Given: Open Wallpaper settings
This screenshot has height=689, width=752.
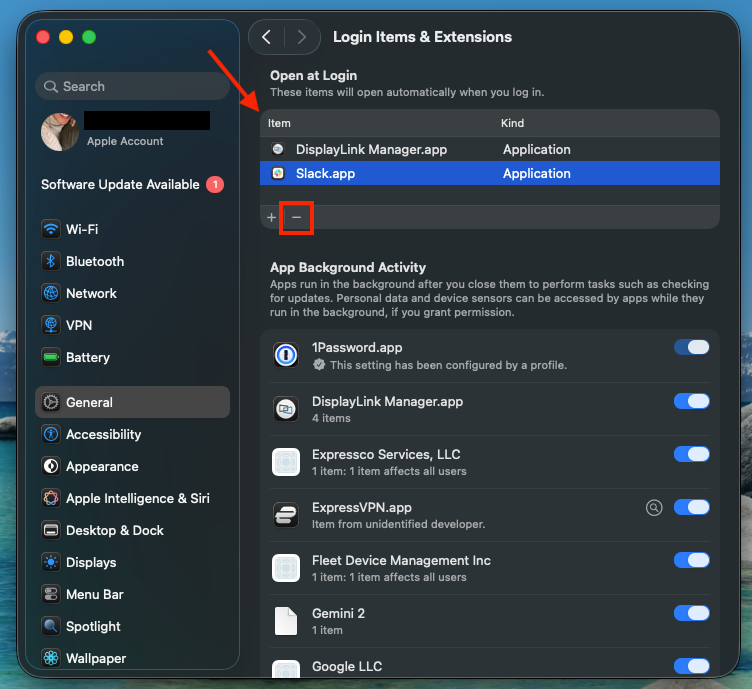Looking at the screenshot, I should (132, 659).
